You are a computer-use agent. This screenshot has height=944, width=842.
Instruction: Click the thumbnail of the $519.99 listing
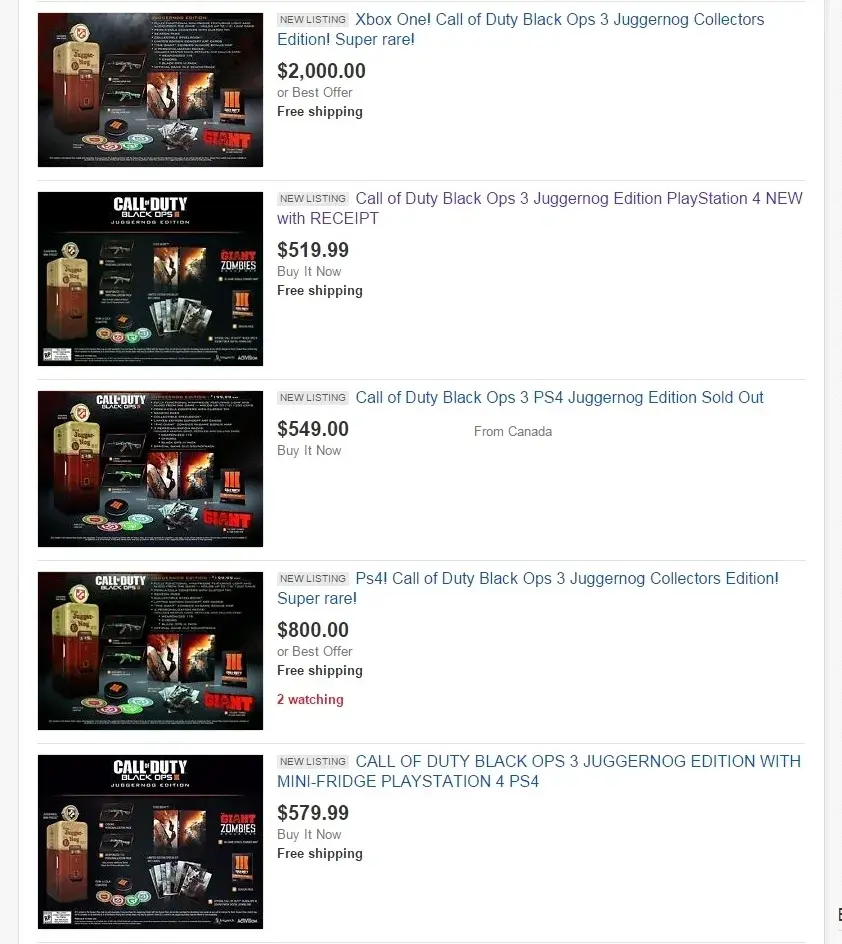pos(150,279)
